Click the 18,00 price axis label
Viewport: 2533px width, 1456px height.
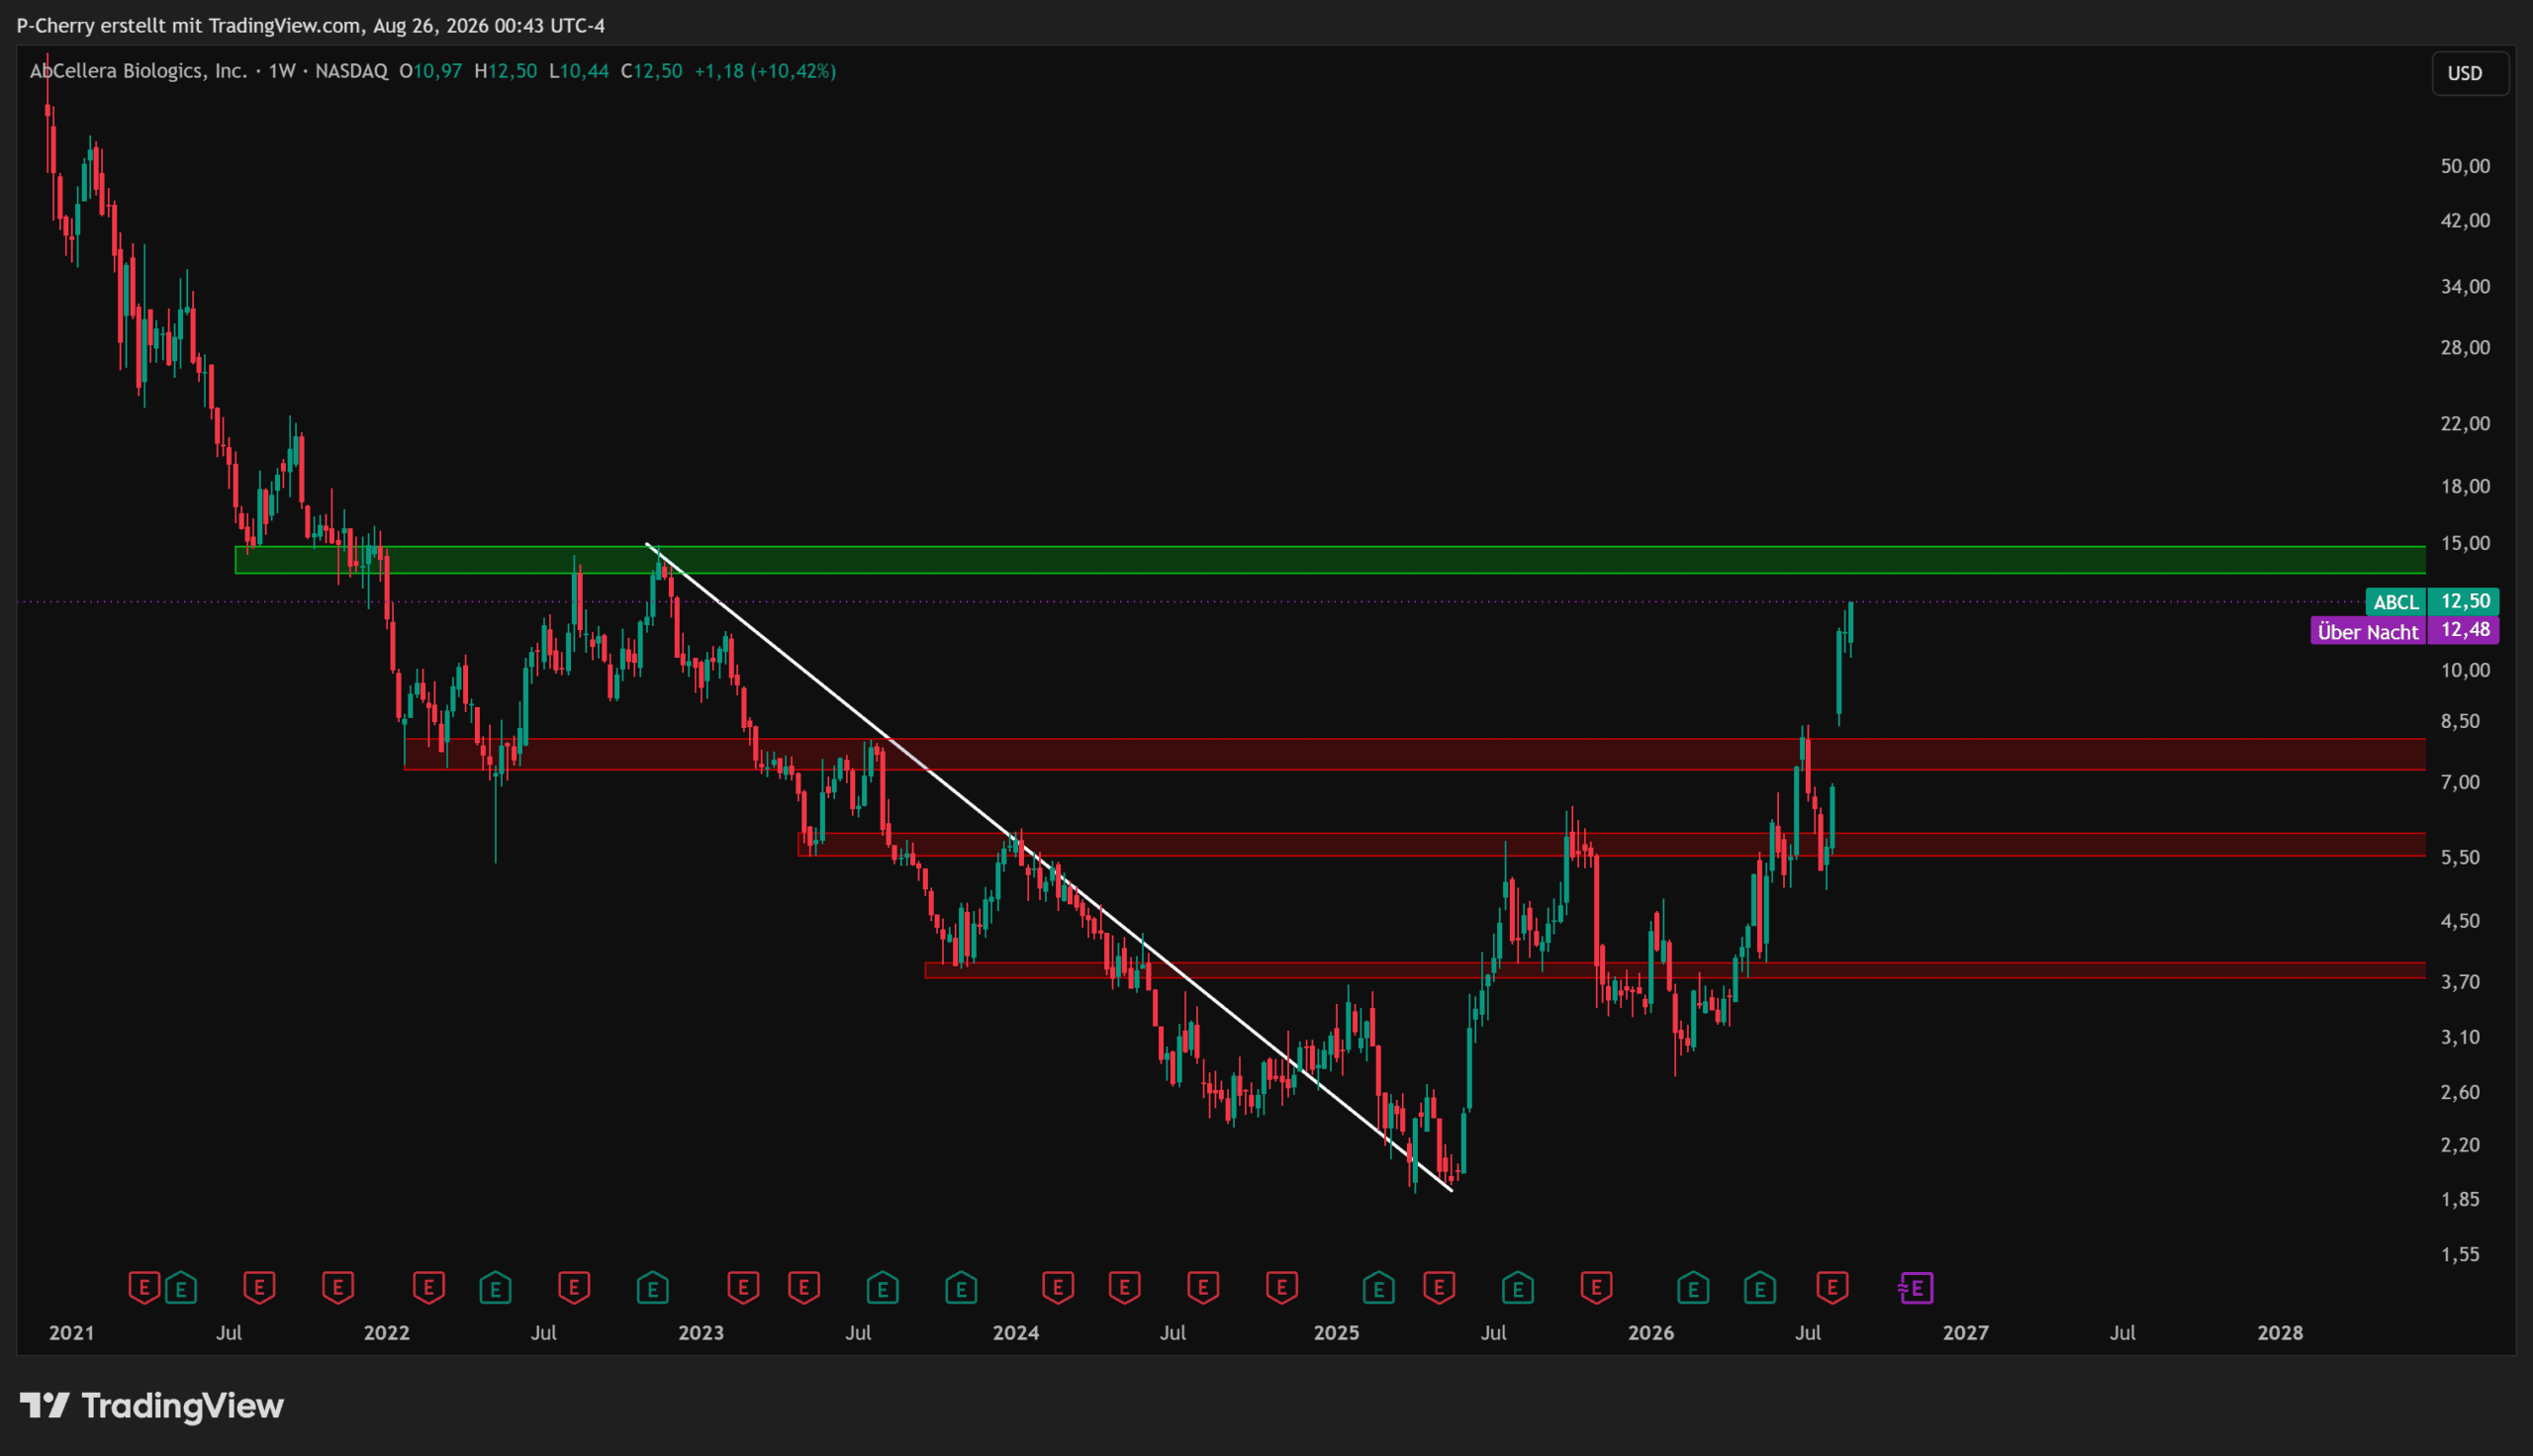click(2465, 487)
